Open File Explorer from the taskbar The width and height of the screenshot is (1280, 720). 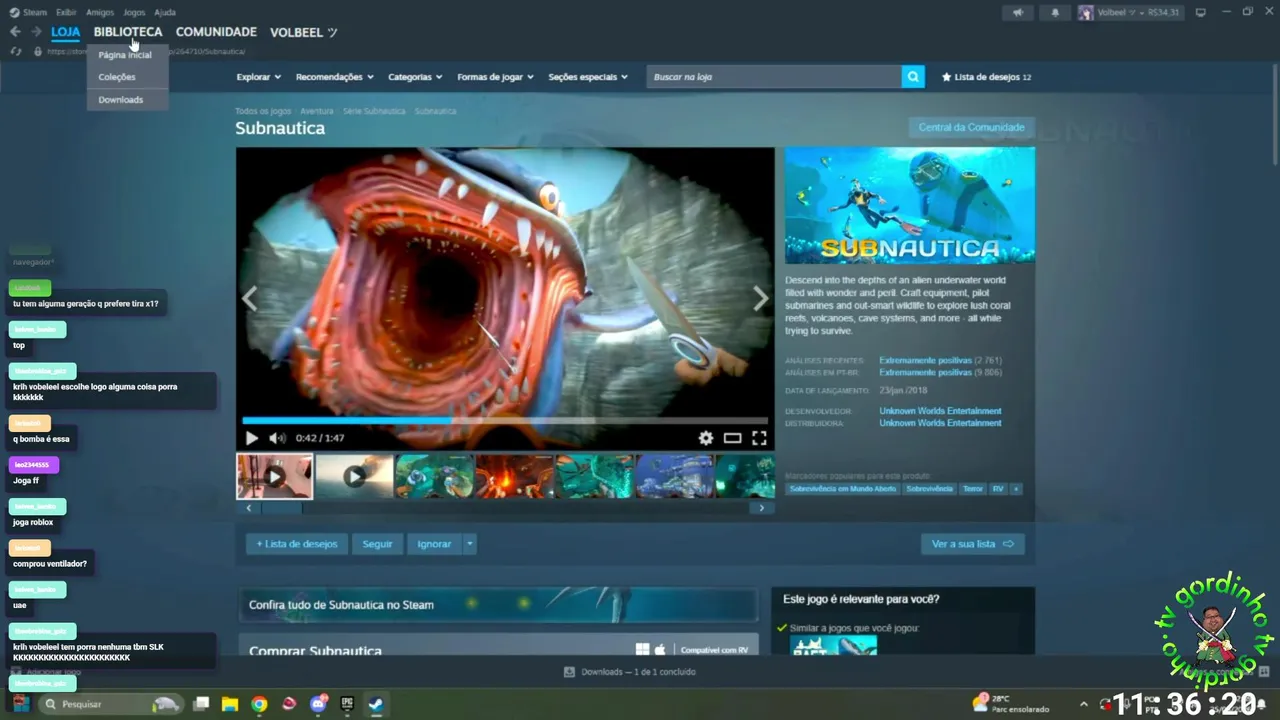tap(230, 704)
